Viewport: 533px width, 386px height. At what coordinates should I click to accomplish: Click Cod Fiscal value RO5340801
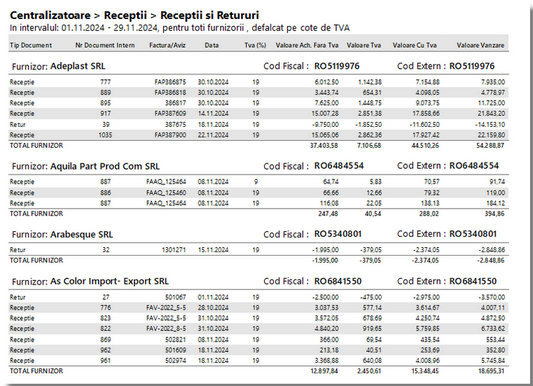(338, 234)
